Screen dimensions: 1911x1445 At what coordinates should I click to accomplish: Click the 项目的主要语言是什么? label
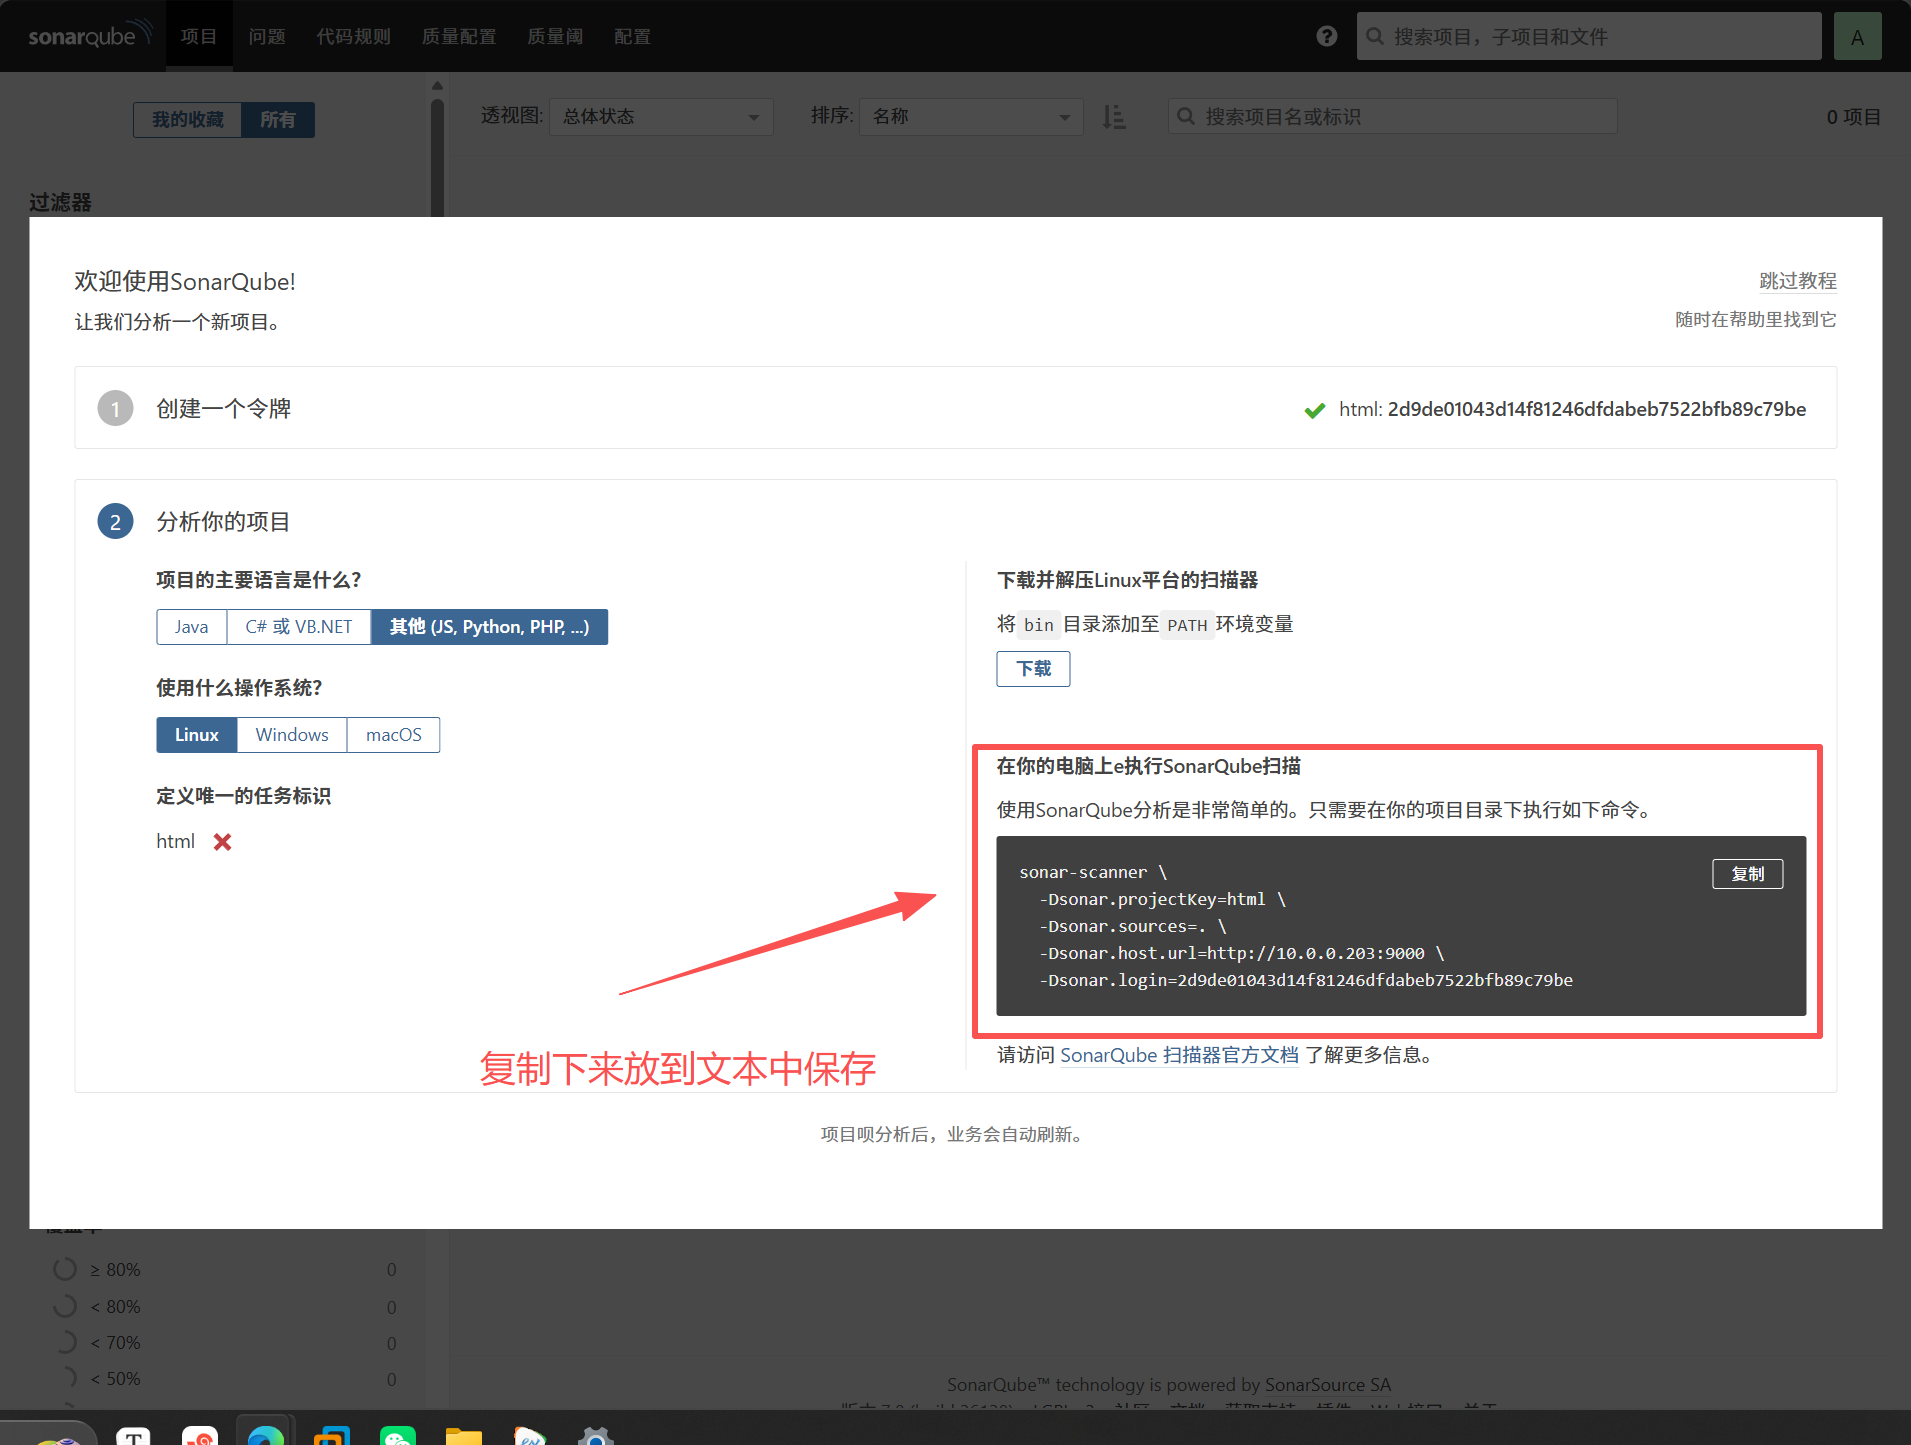click(259, 580)
